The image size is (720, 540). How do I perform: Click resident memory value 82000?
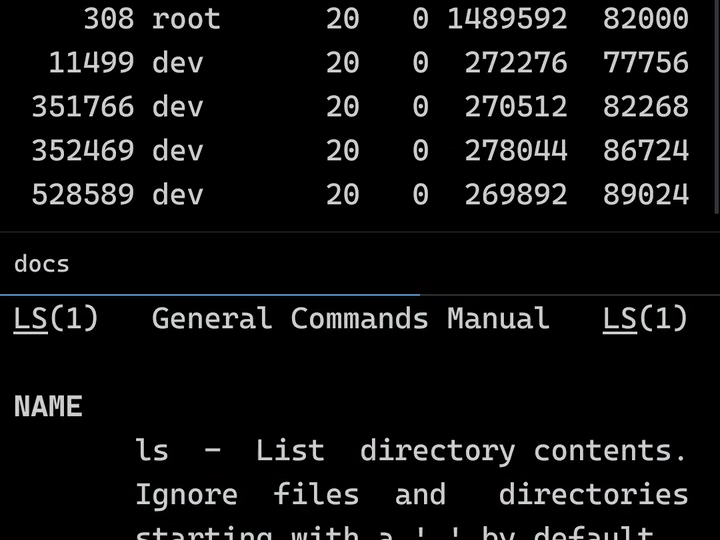[x=646, y=19]
